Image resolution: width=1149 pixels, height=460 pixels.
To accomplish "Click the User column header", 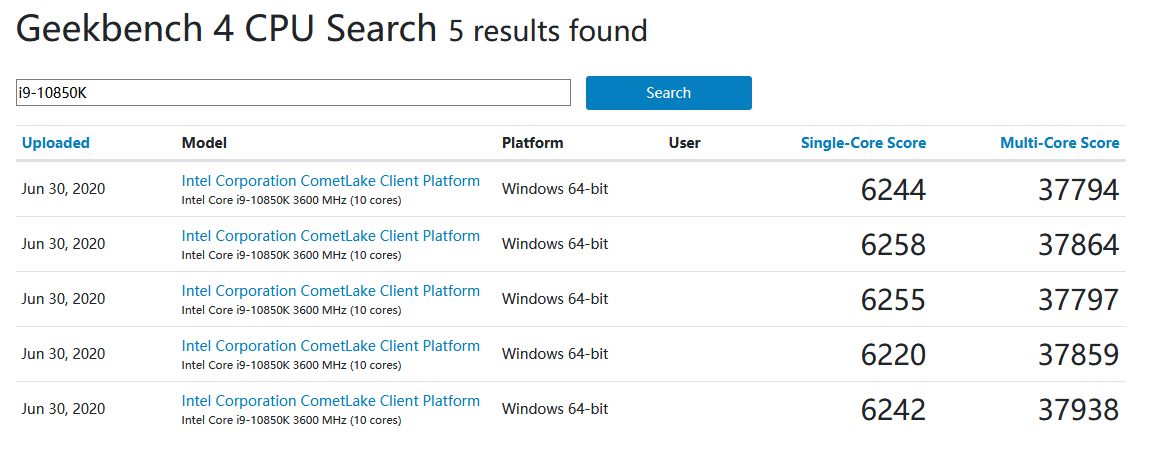I will (x=684, y=143).
